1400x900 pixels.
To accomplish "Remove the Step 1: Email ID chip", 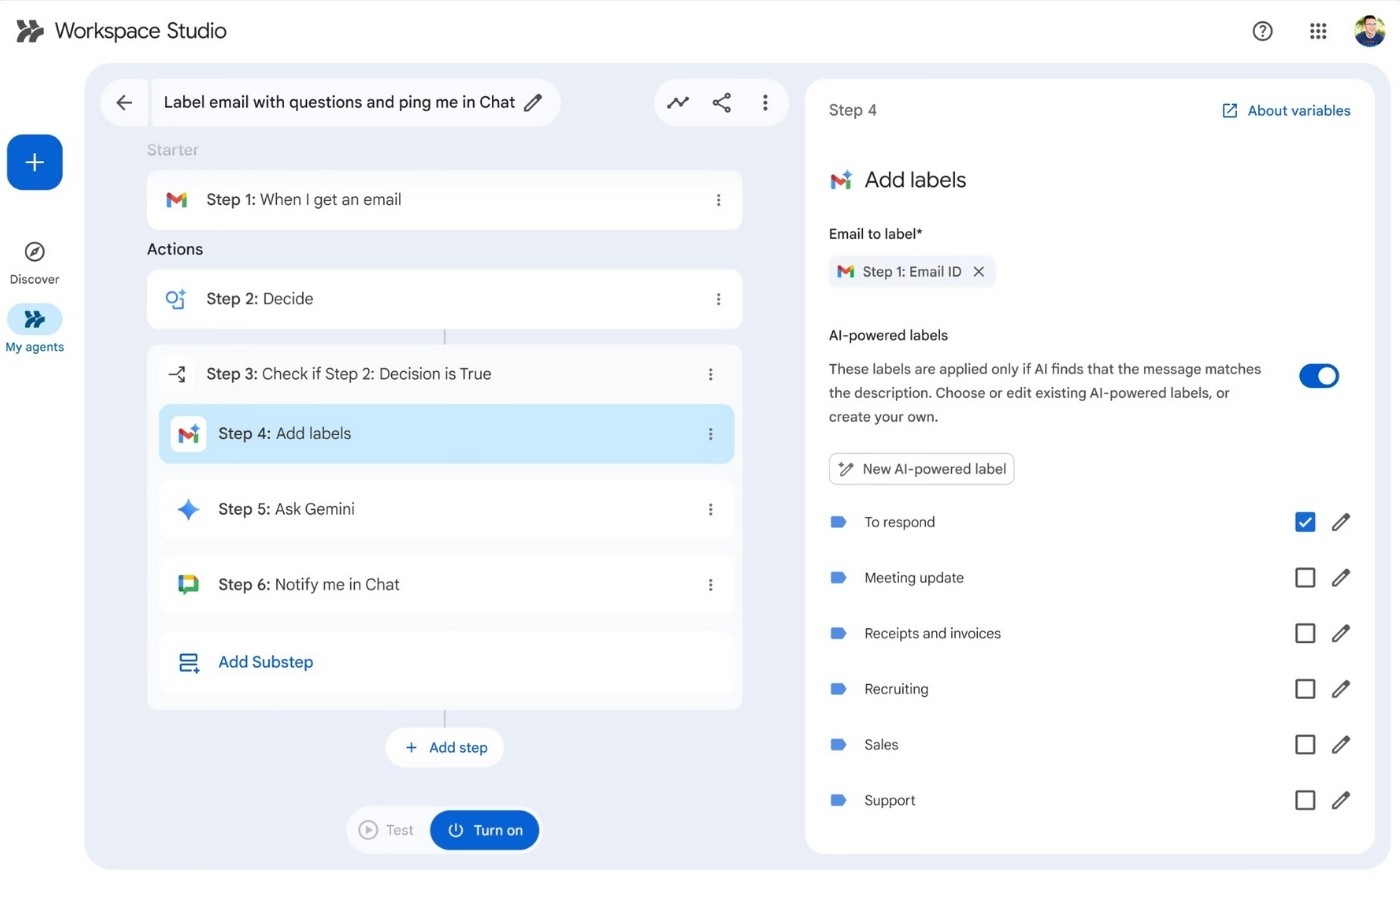I will pyautogui.click(x=978, y=272).
